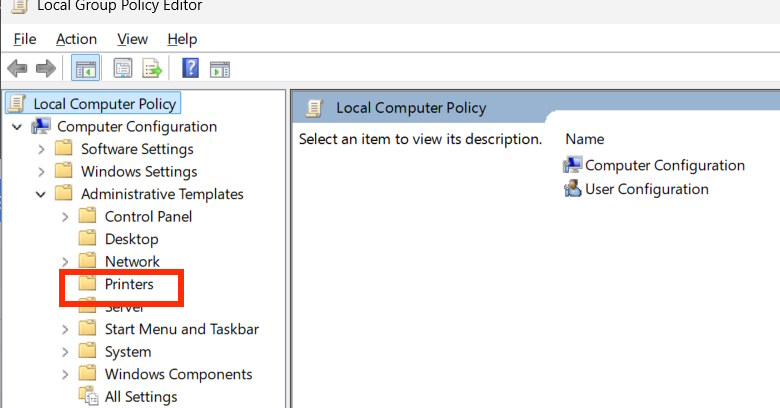Expand the System node
The width and height of the screenshot is (780, 408).
pos(65,351)
